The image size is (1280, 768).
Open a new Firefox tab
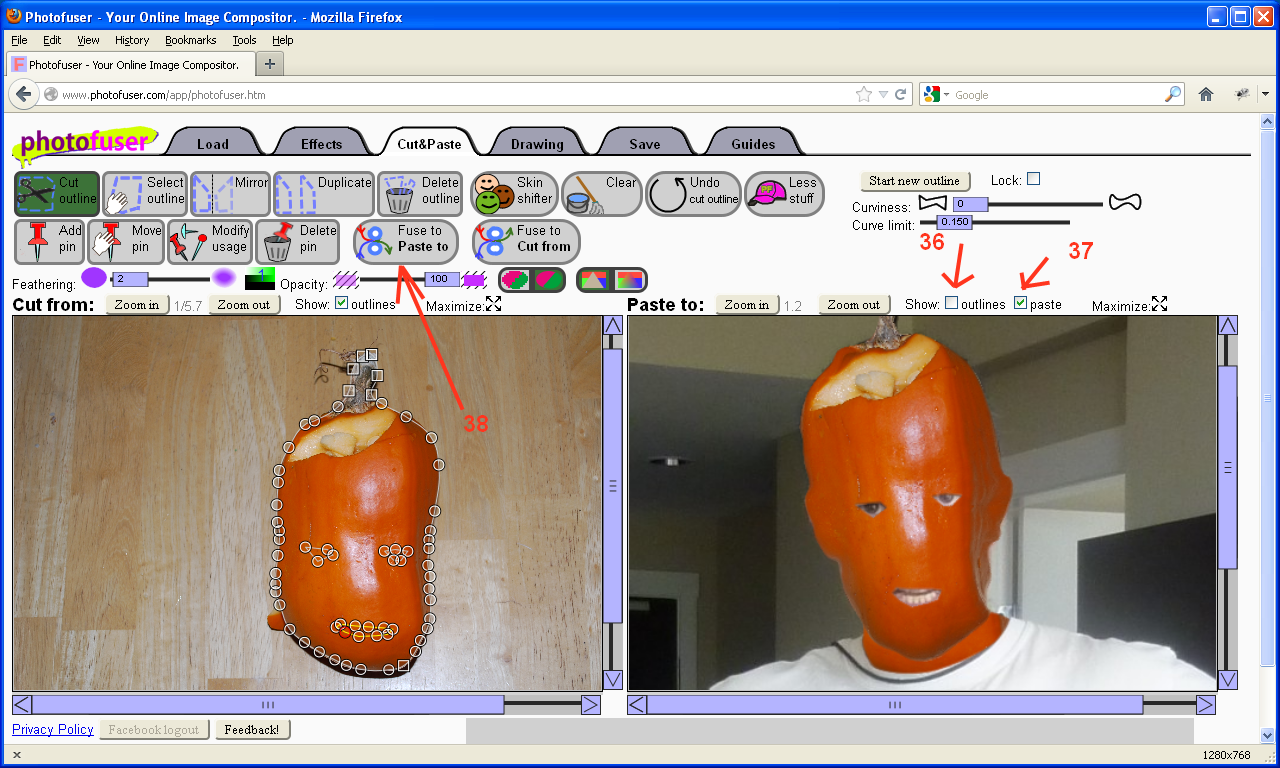[x=270, y=64]
